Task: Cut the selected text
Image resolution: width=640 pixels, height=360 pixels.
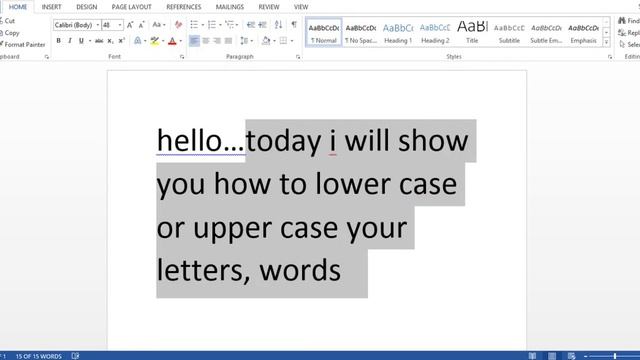Action: pos(7,20)
